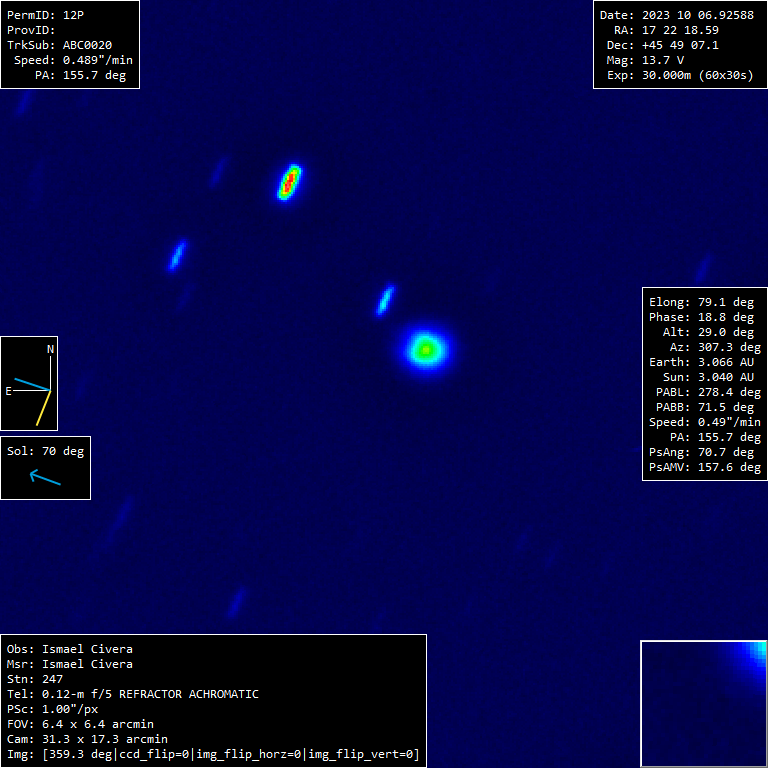Click the Phase: 18.8 deg line
The height and width of the screenshot is (768, 768).
(701, 317)
